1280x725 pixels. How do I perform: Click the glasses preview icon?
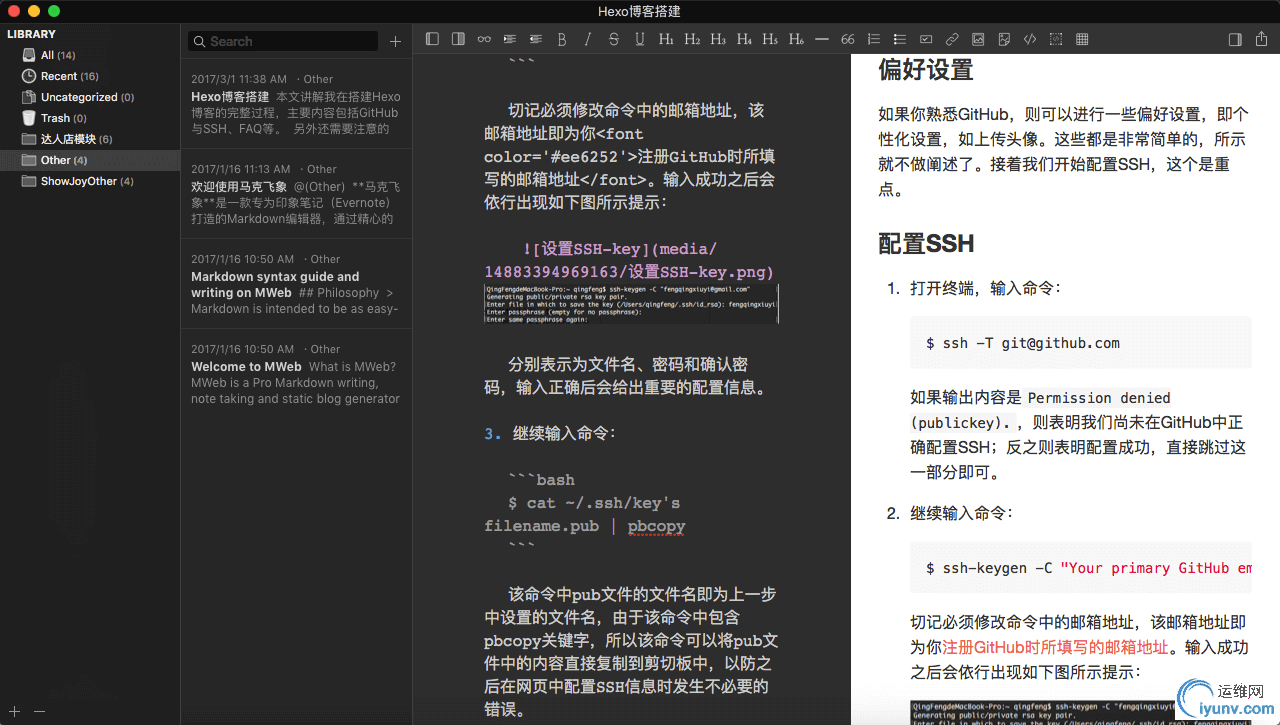pos(484,39)
